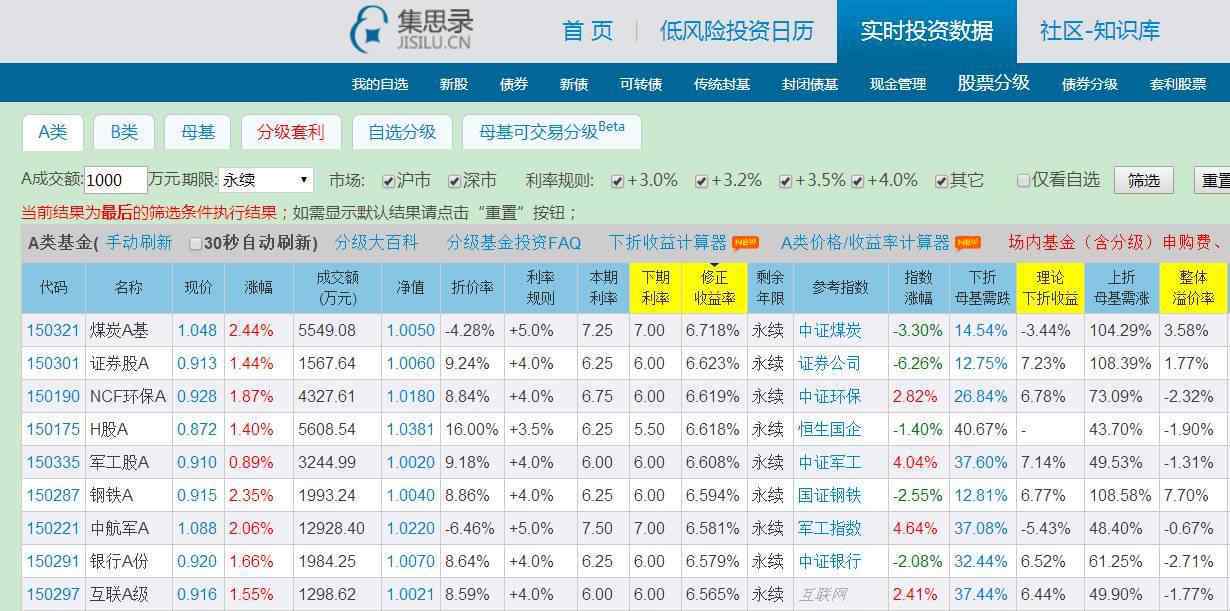
Task: Open 我的自选 submenu
Action: point(380,84)
